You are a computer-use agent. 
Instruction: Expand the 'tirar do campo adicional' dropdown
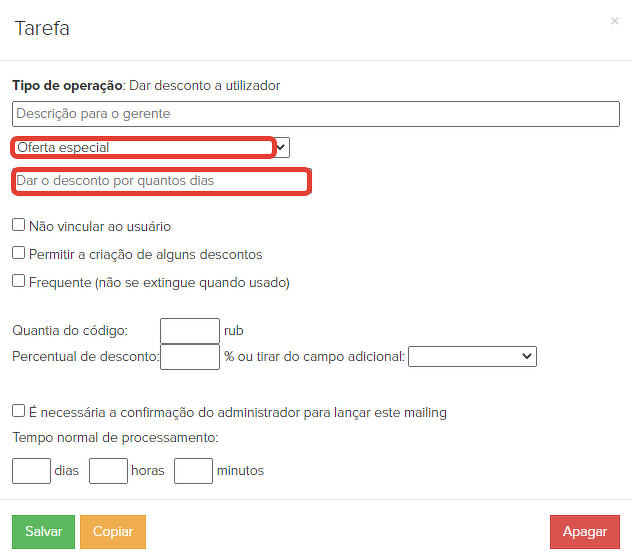pyautogui.click(x=472, y=356)
